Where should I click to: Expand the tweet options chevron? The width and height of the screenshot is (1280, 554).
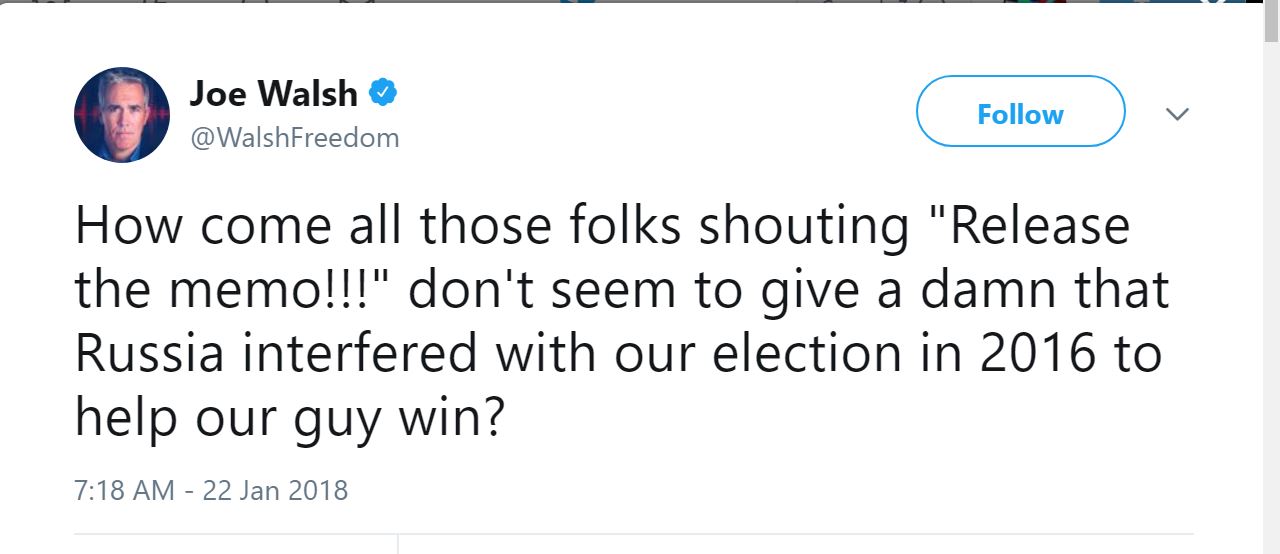pyautogui.click(x=1178, y=114)
